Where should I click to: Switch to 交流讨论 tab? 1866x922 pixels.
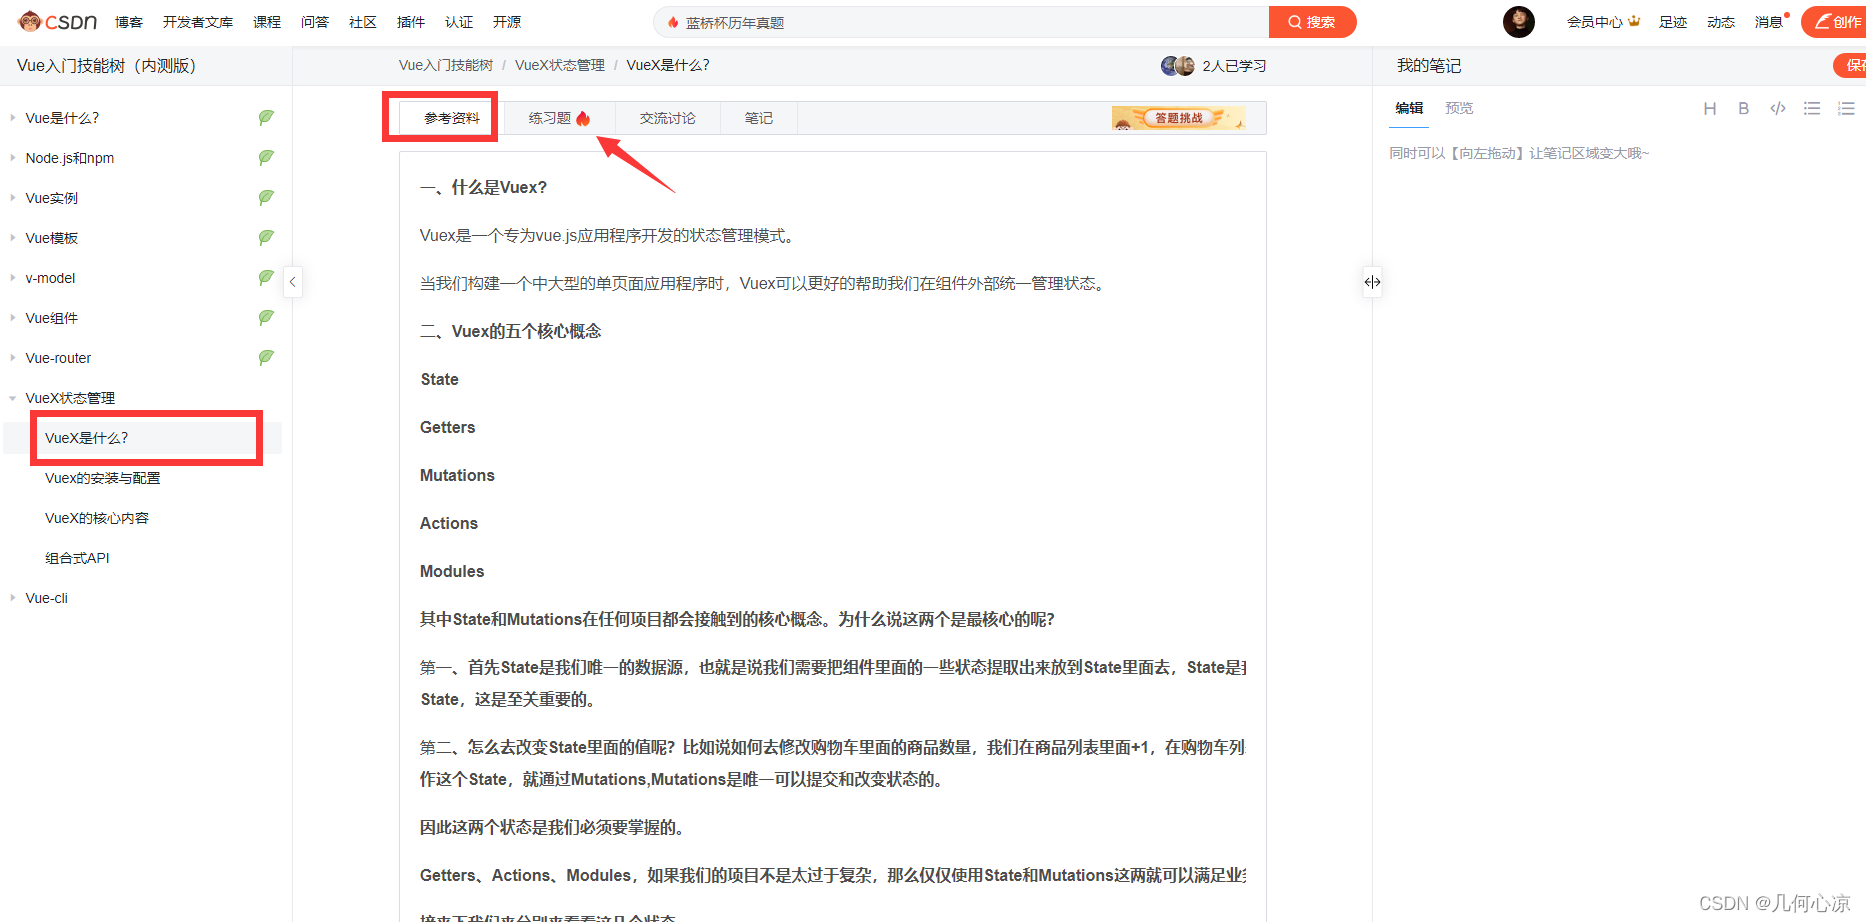pos(667,118)
